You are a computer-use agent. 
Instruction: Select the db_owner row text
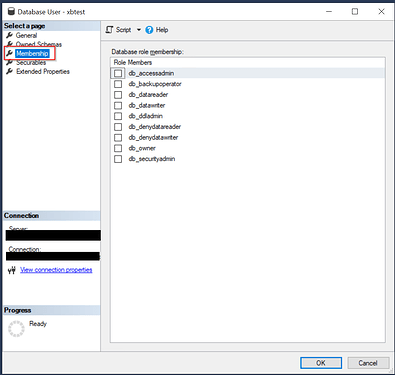142,148
